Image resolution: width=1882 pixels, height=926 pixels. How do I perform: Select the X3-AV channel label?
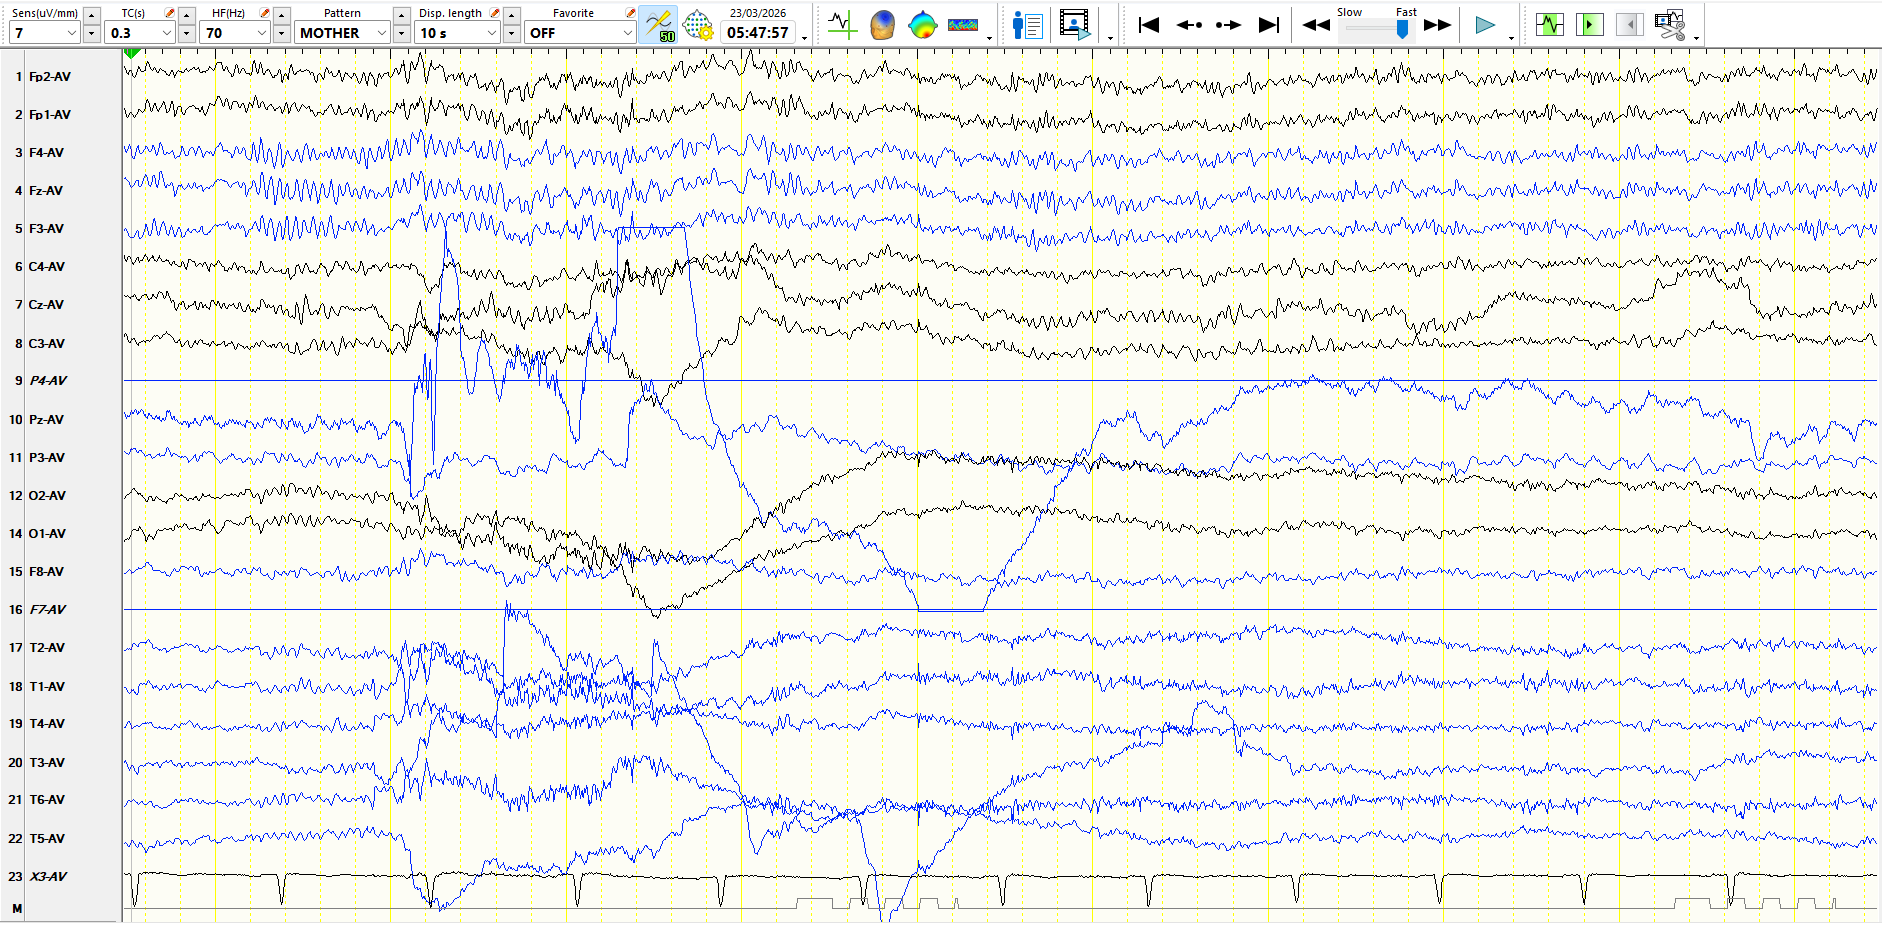pos(48,877)
